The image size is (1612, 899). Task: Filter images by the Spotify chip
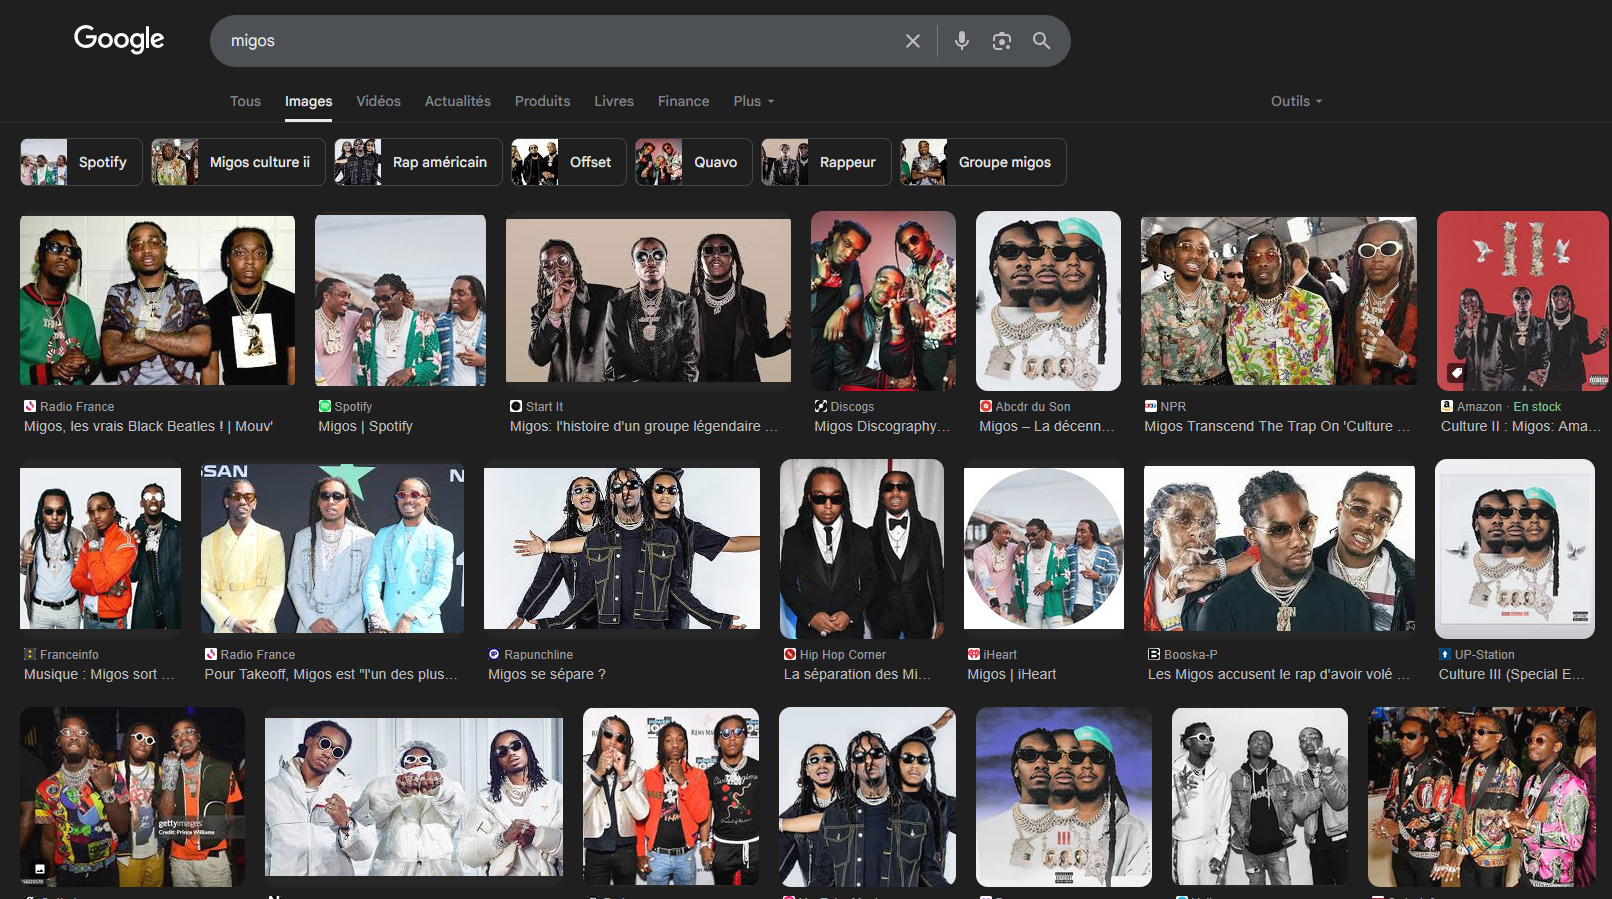coord(81,162)
